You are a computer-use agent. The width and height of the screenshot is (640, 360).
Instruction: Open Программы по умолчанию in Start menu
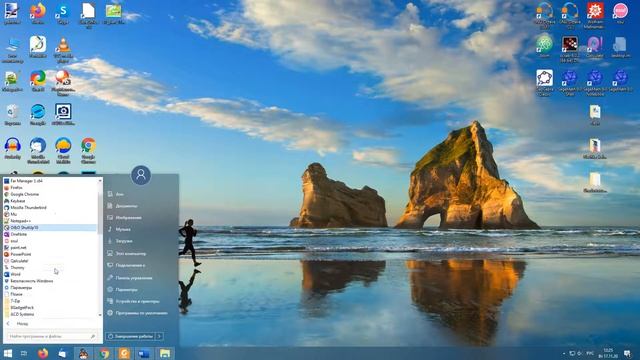tap(141, 313)
